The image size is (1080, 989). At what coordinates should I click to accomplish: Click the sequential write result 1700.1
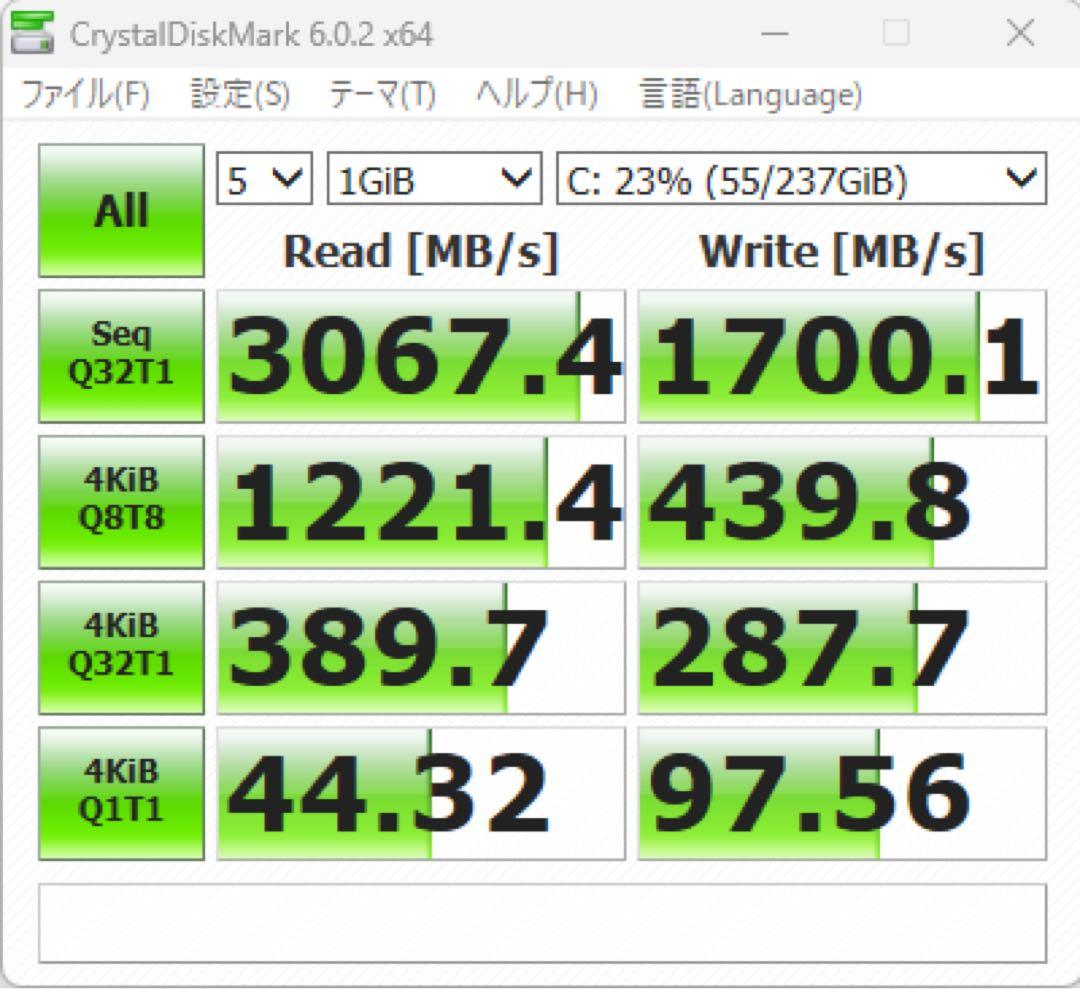[840, 355]
